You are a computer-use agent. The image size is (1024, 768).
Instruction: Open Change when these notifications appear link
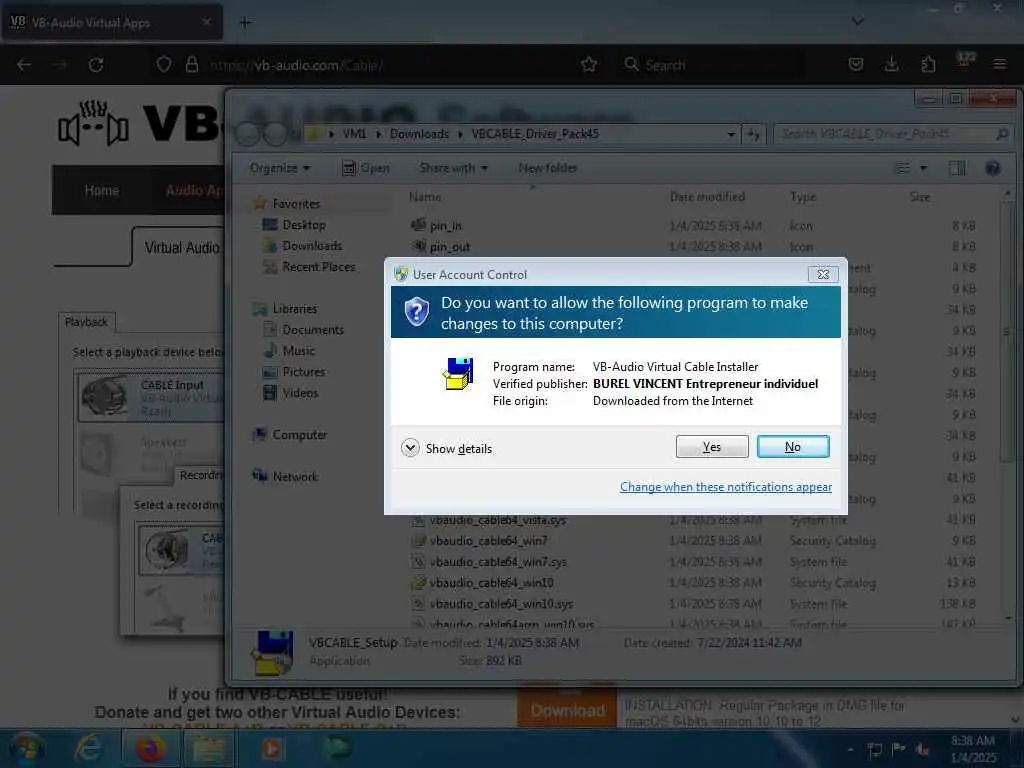pyautogui.click(x=726, y=487)
